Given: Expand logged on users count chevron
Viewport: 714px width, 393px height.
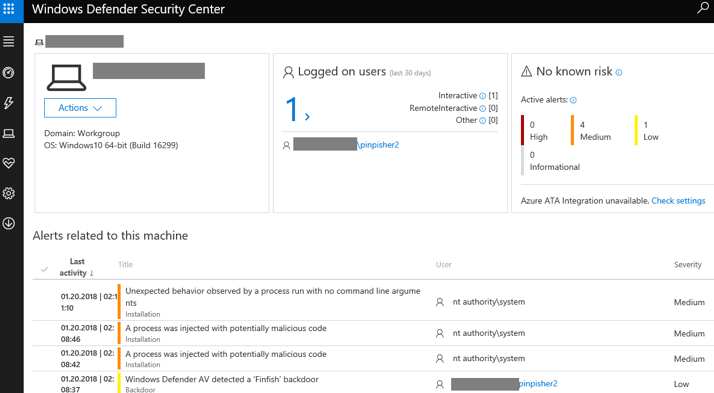Looking at the screenshot, I should click(x=307, y=117).
